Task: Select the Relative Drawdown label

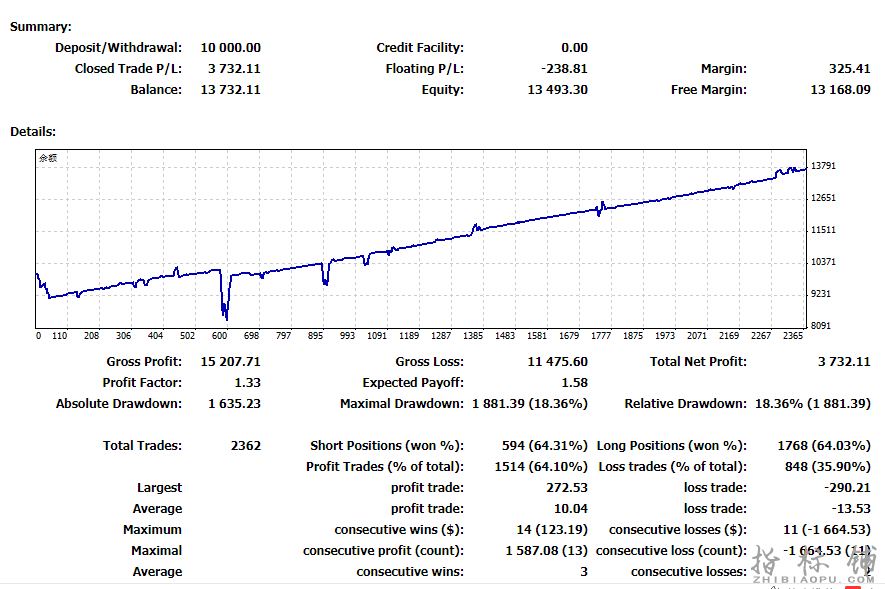Action: tap(685, 403)
